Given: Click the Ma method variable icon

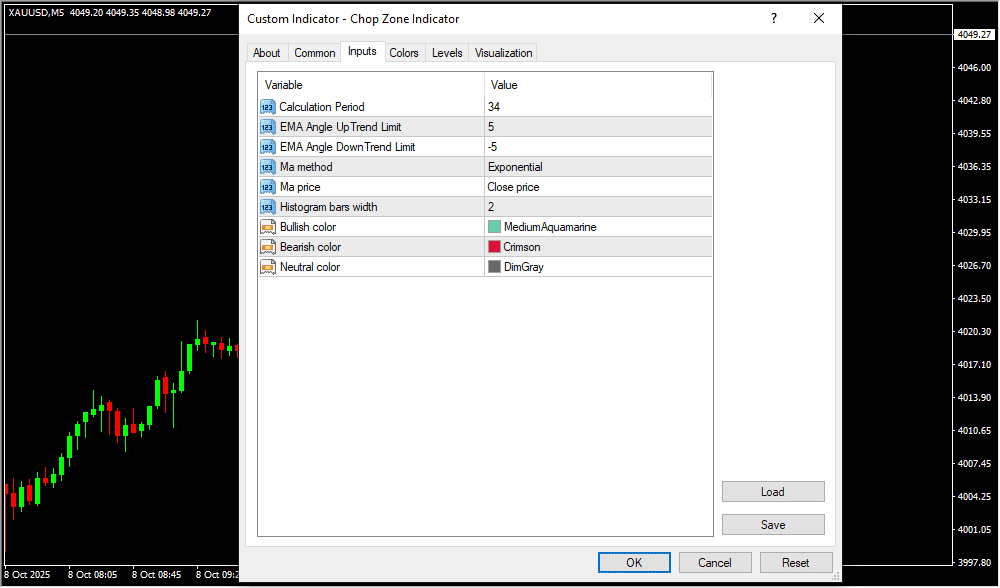Looking at the screenshot, I should pyautogui.click(x=267, y=167).
